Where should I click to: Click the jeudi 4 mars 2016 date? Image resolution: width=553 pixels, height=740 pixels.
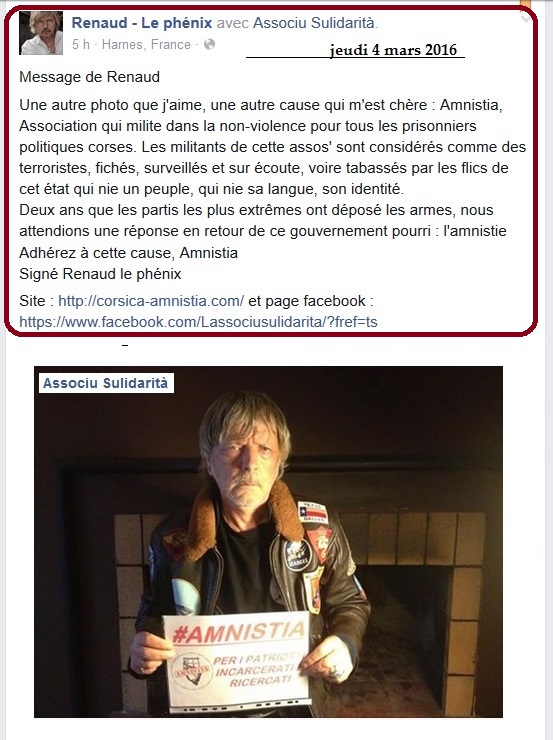tap(393, 50)
